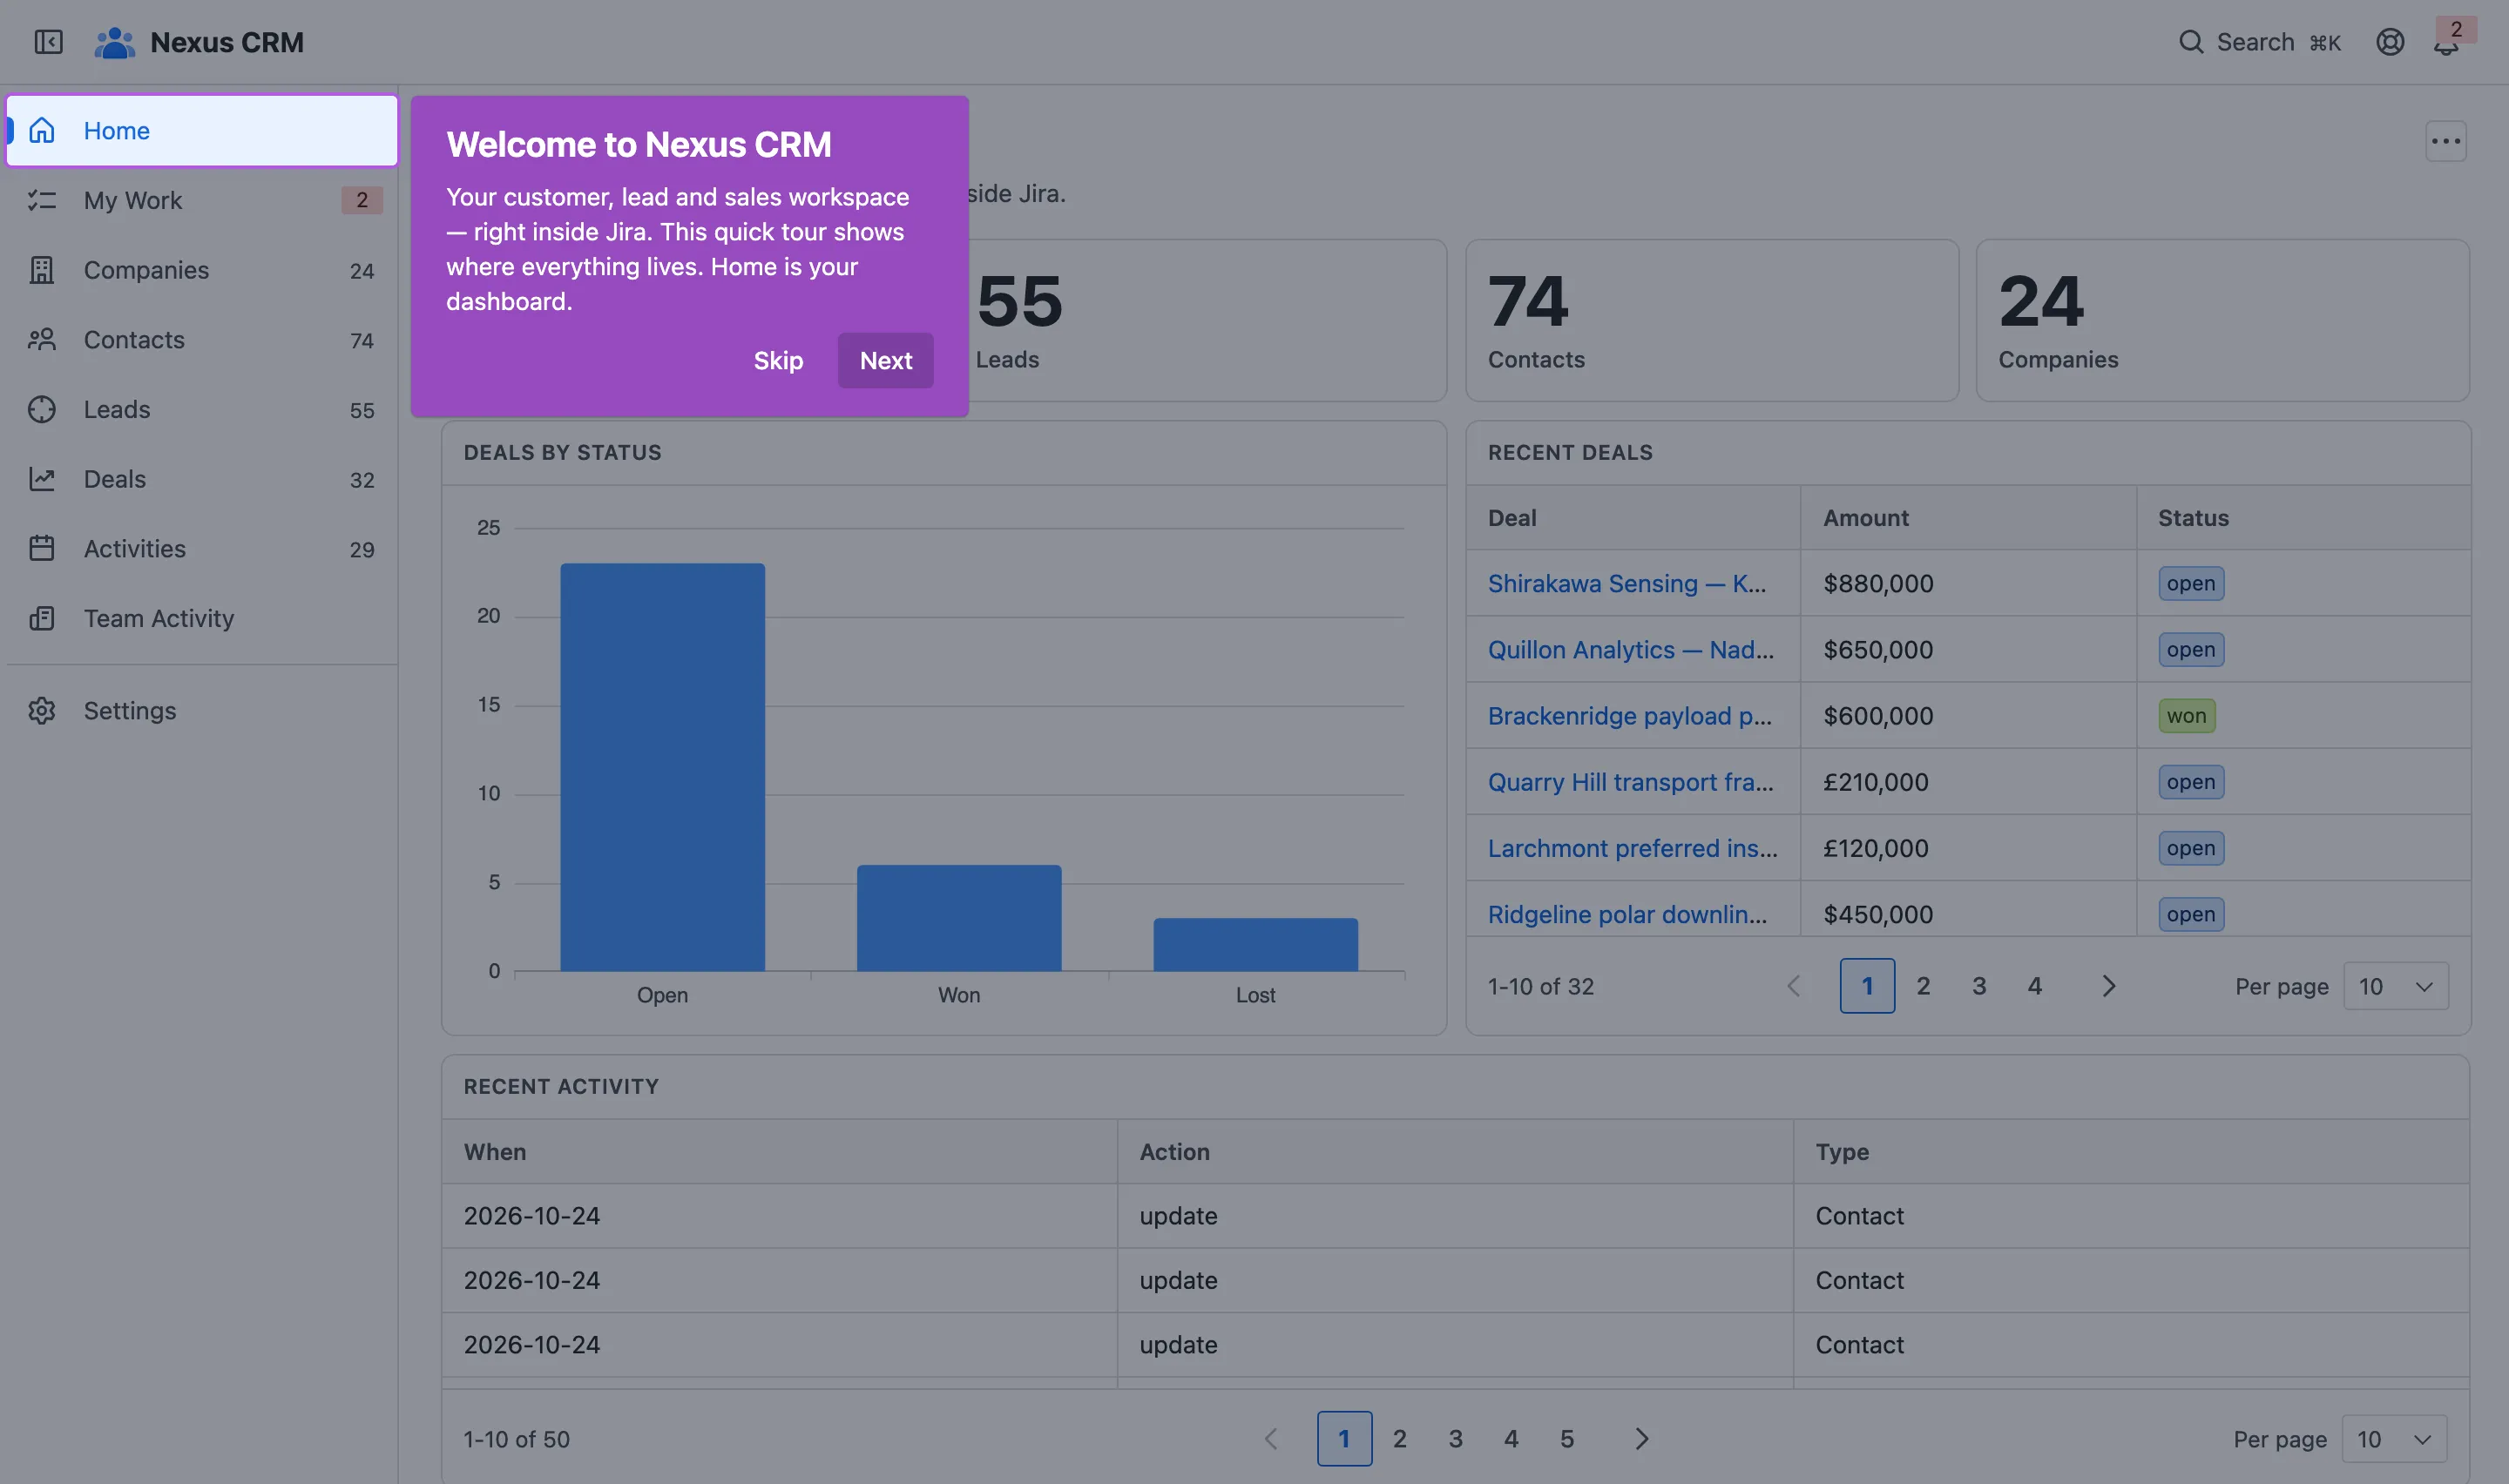Open the Quarry Hill transport deal link
Viewport: 2509px width, 1484px height.
(1630, 782)
